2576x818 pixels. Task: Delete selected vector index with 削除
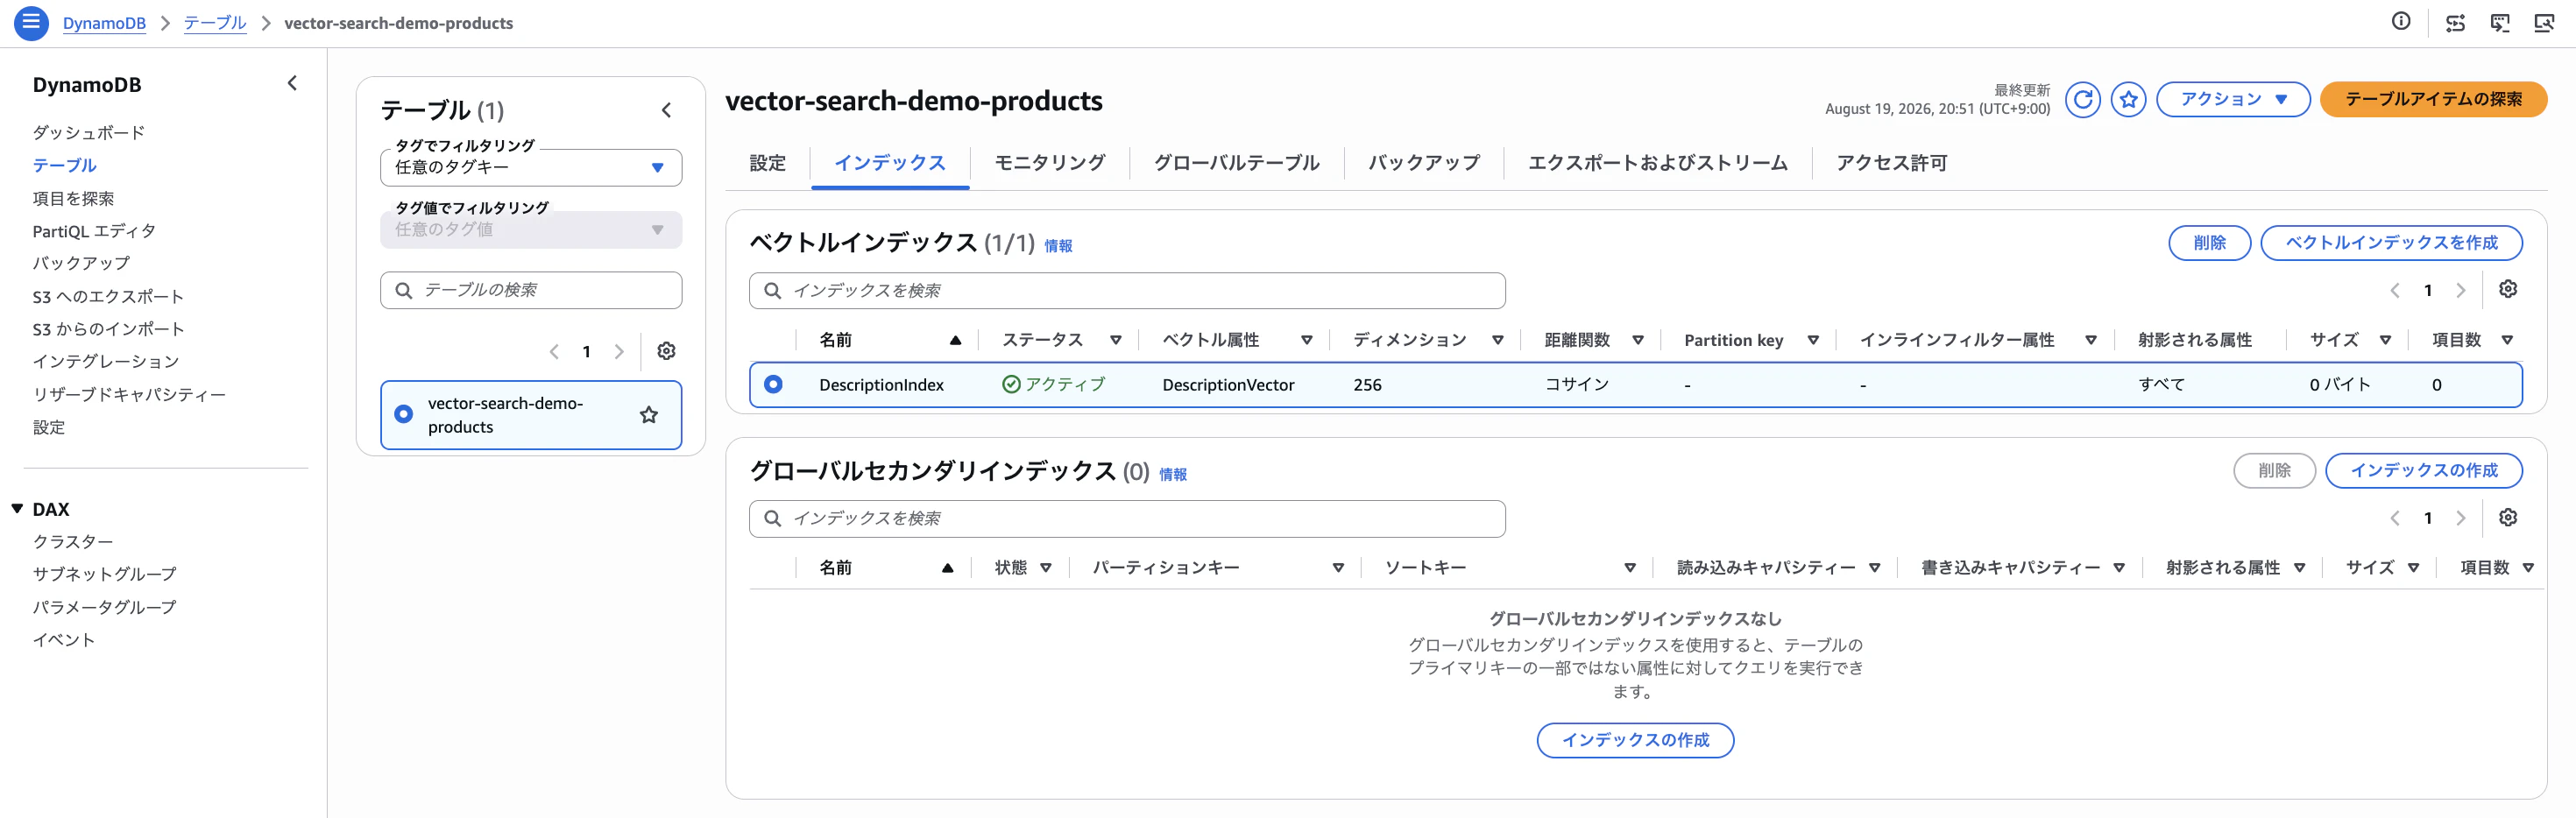(2209, 243)
